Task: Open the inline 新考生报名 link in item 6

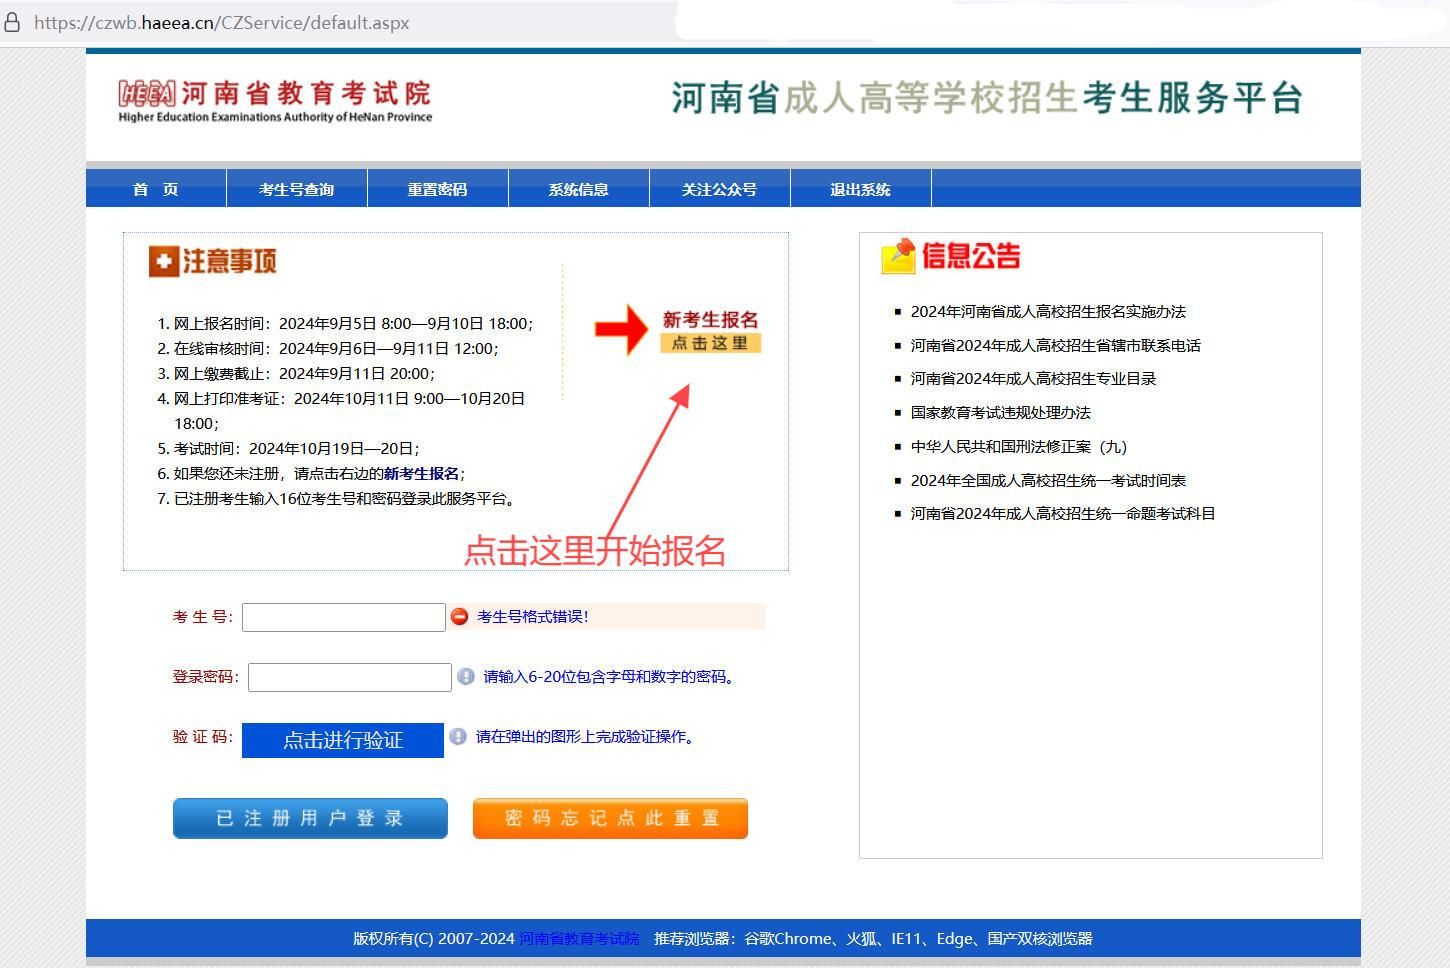Action: point(422,474)
